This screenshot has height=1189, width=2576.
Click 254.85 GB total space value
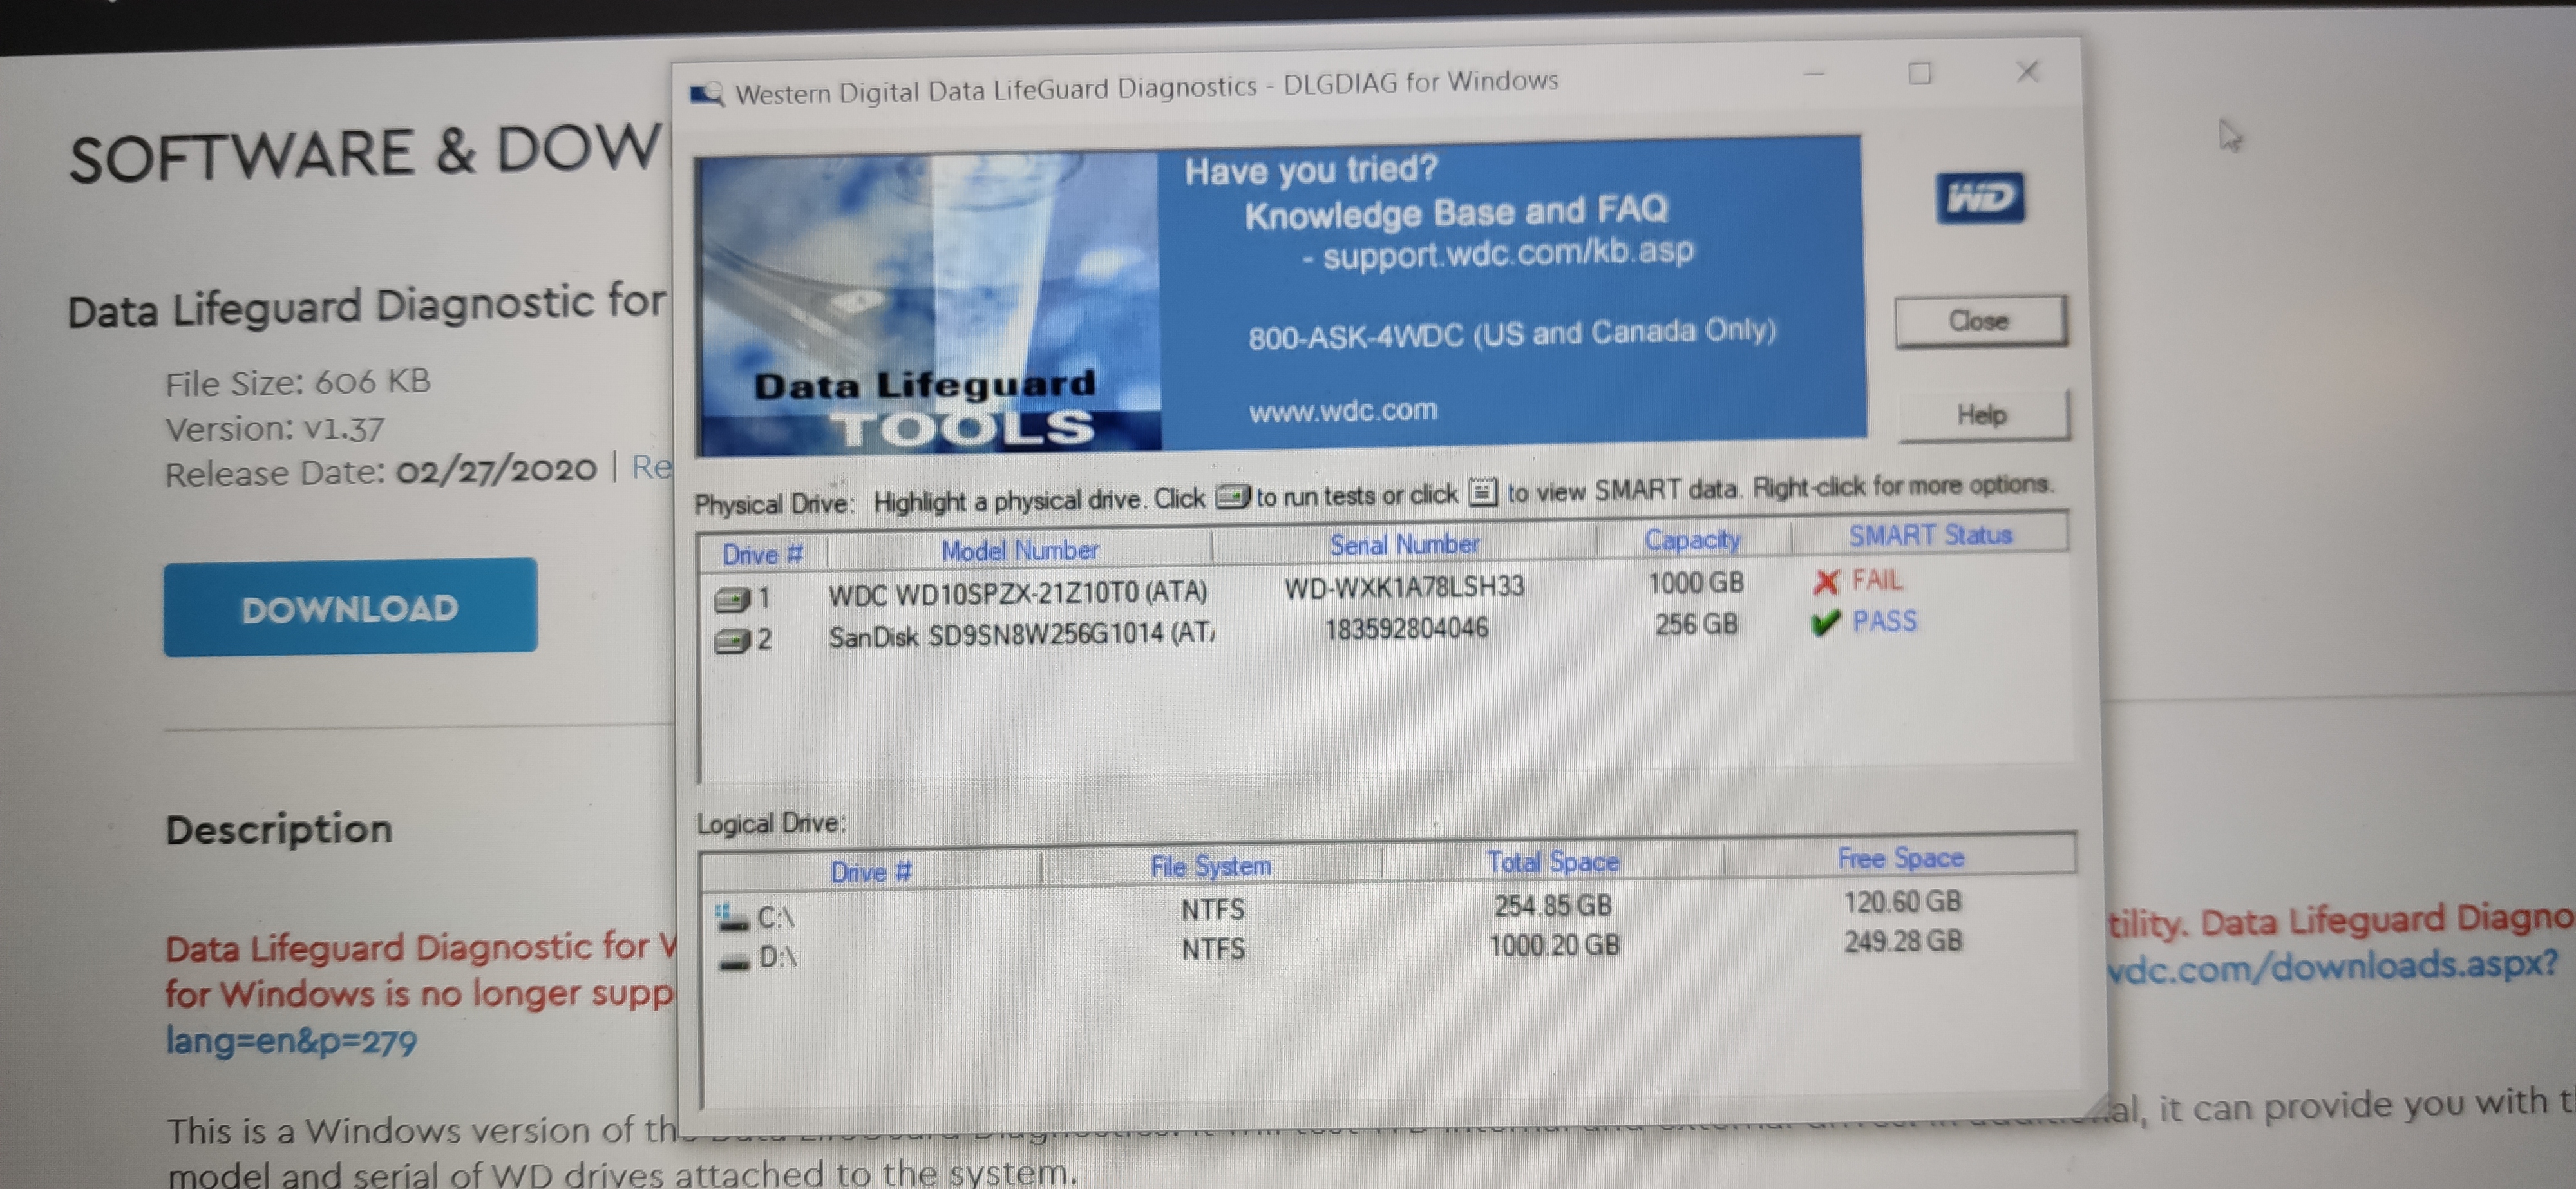pos(1552,906)
